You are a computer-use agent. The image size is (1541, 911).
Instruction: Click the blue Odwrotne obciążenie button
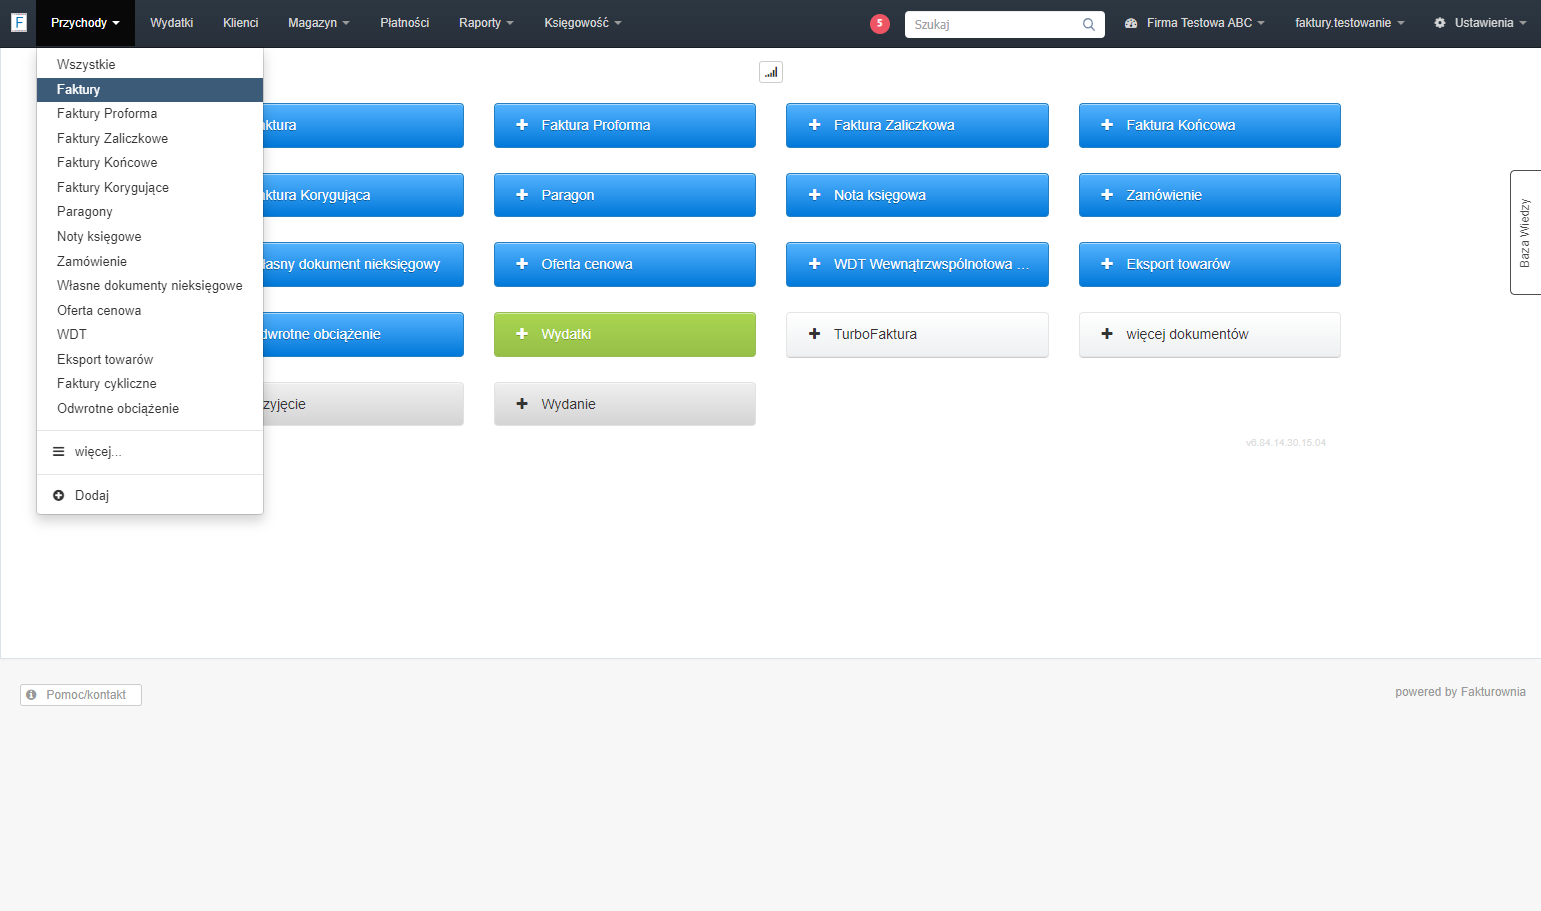click(363, 334)
